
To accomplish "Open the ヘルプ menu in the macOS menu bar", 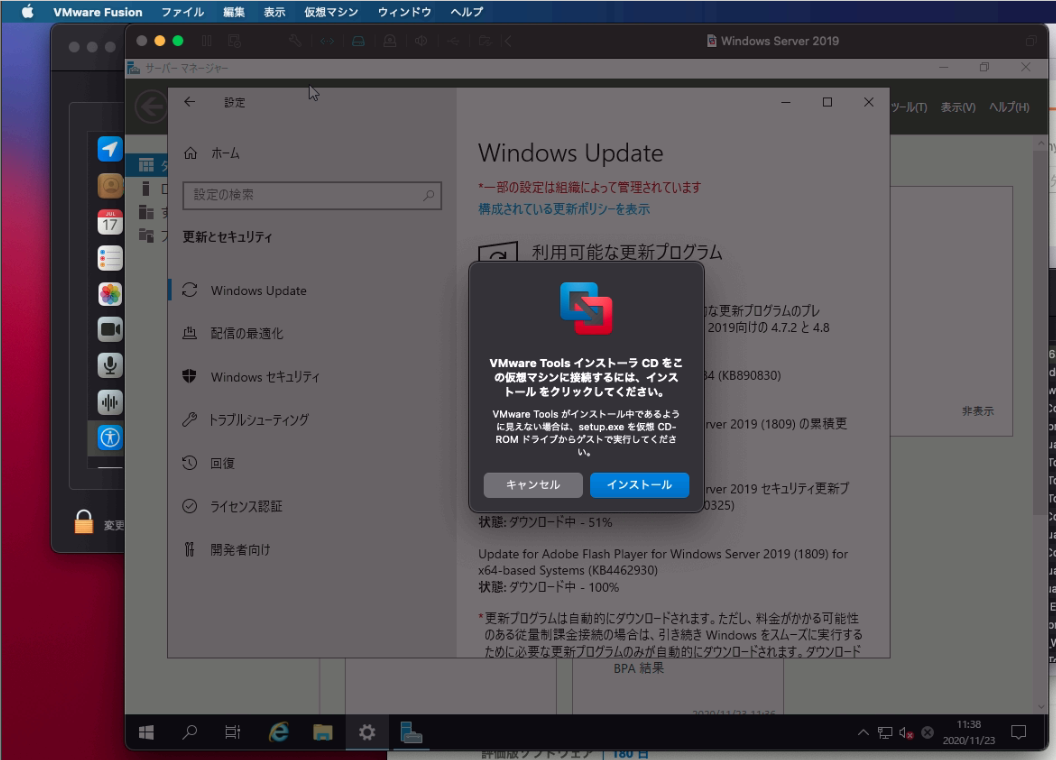I will [467, 11].
